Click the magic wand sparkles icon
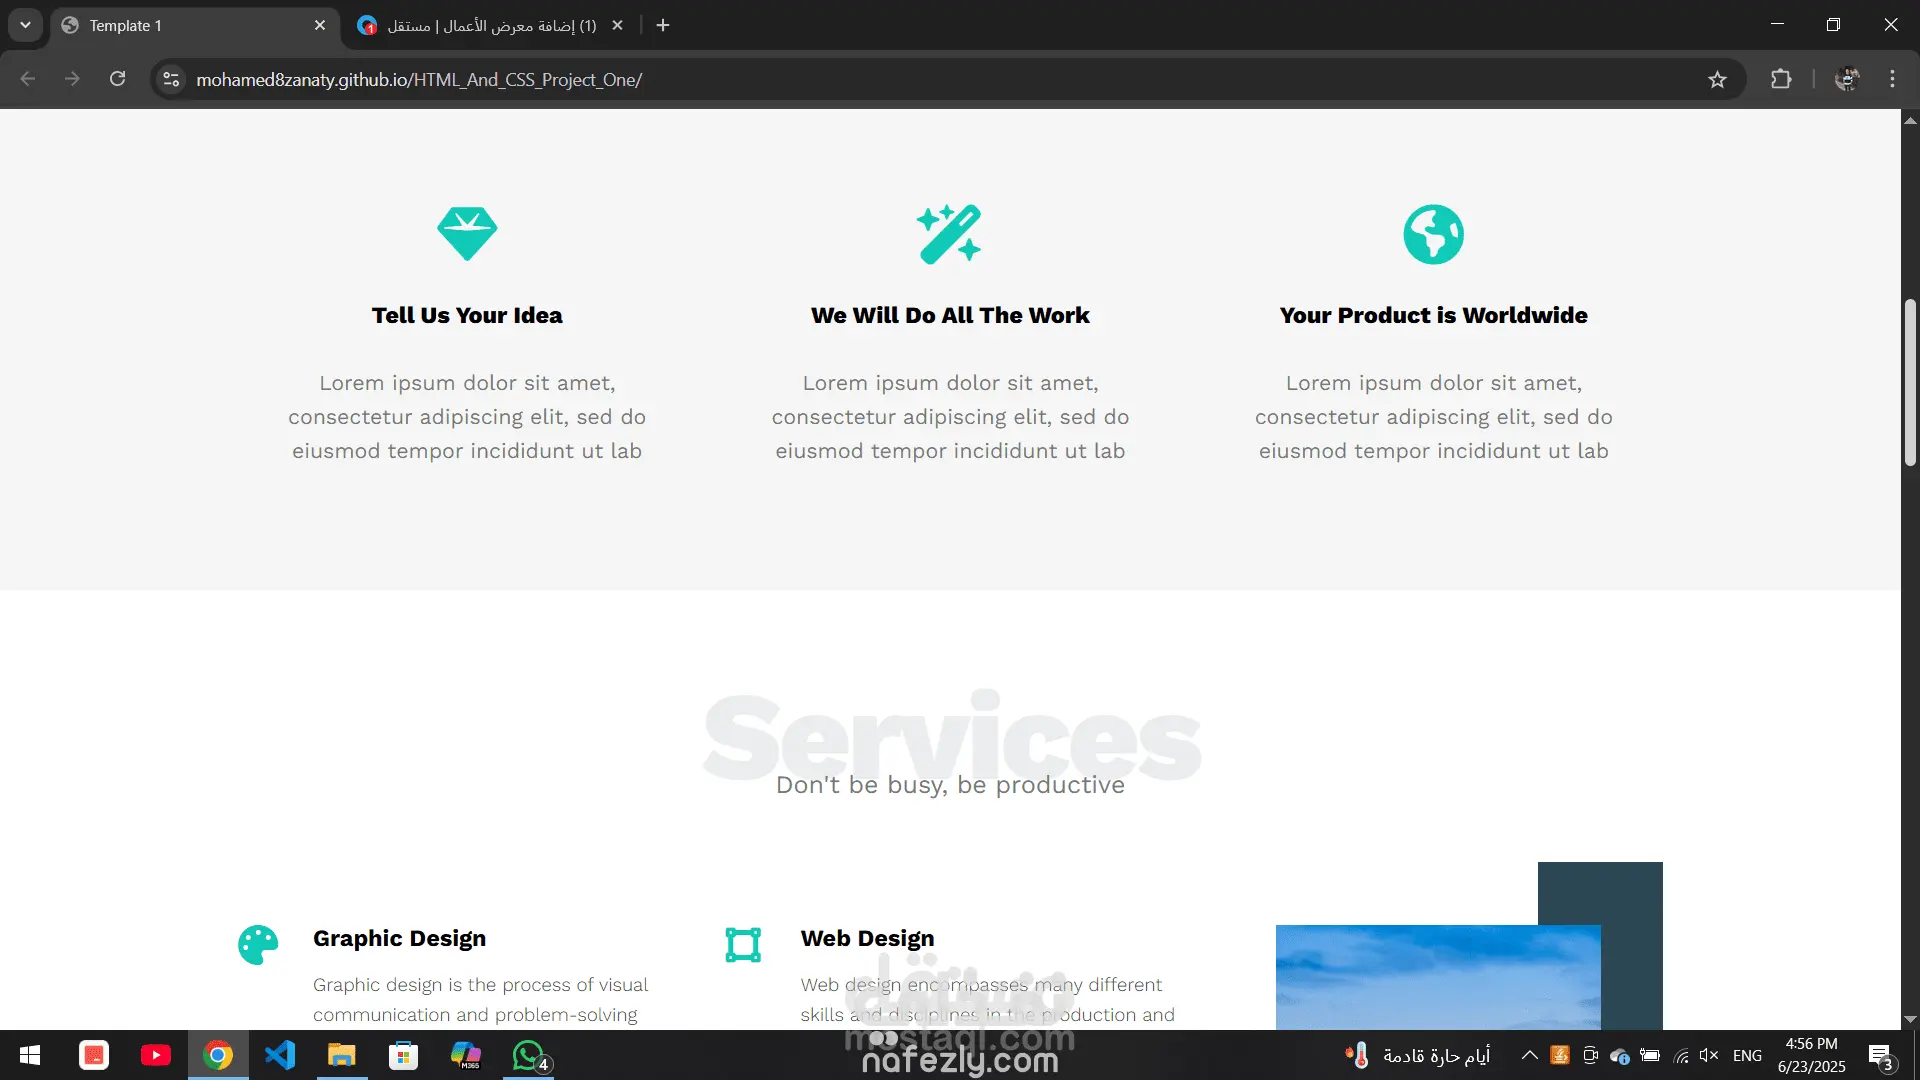This screenshot has height=1080, width=1920. coord(949,234)
